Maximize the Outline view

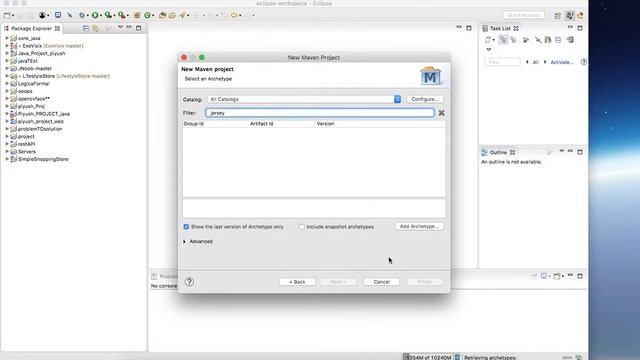580,152
